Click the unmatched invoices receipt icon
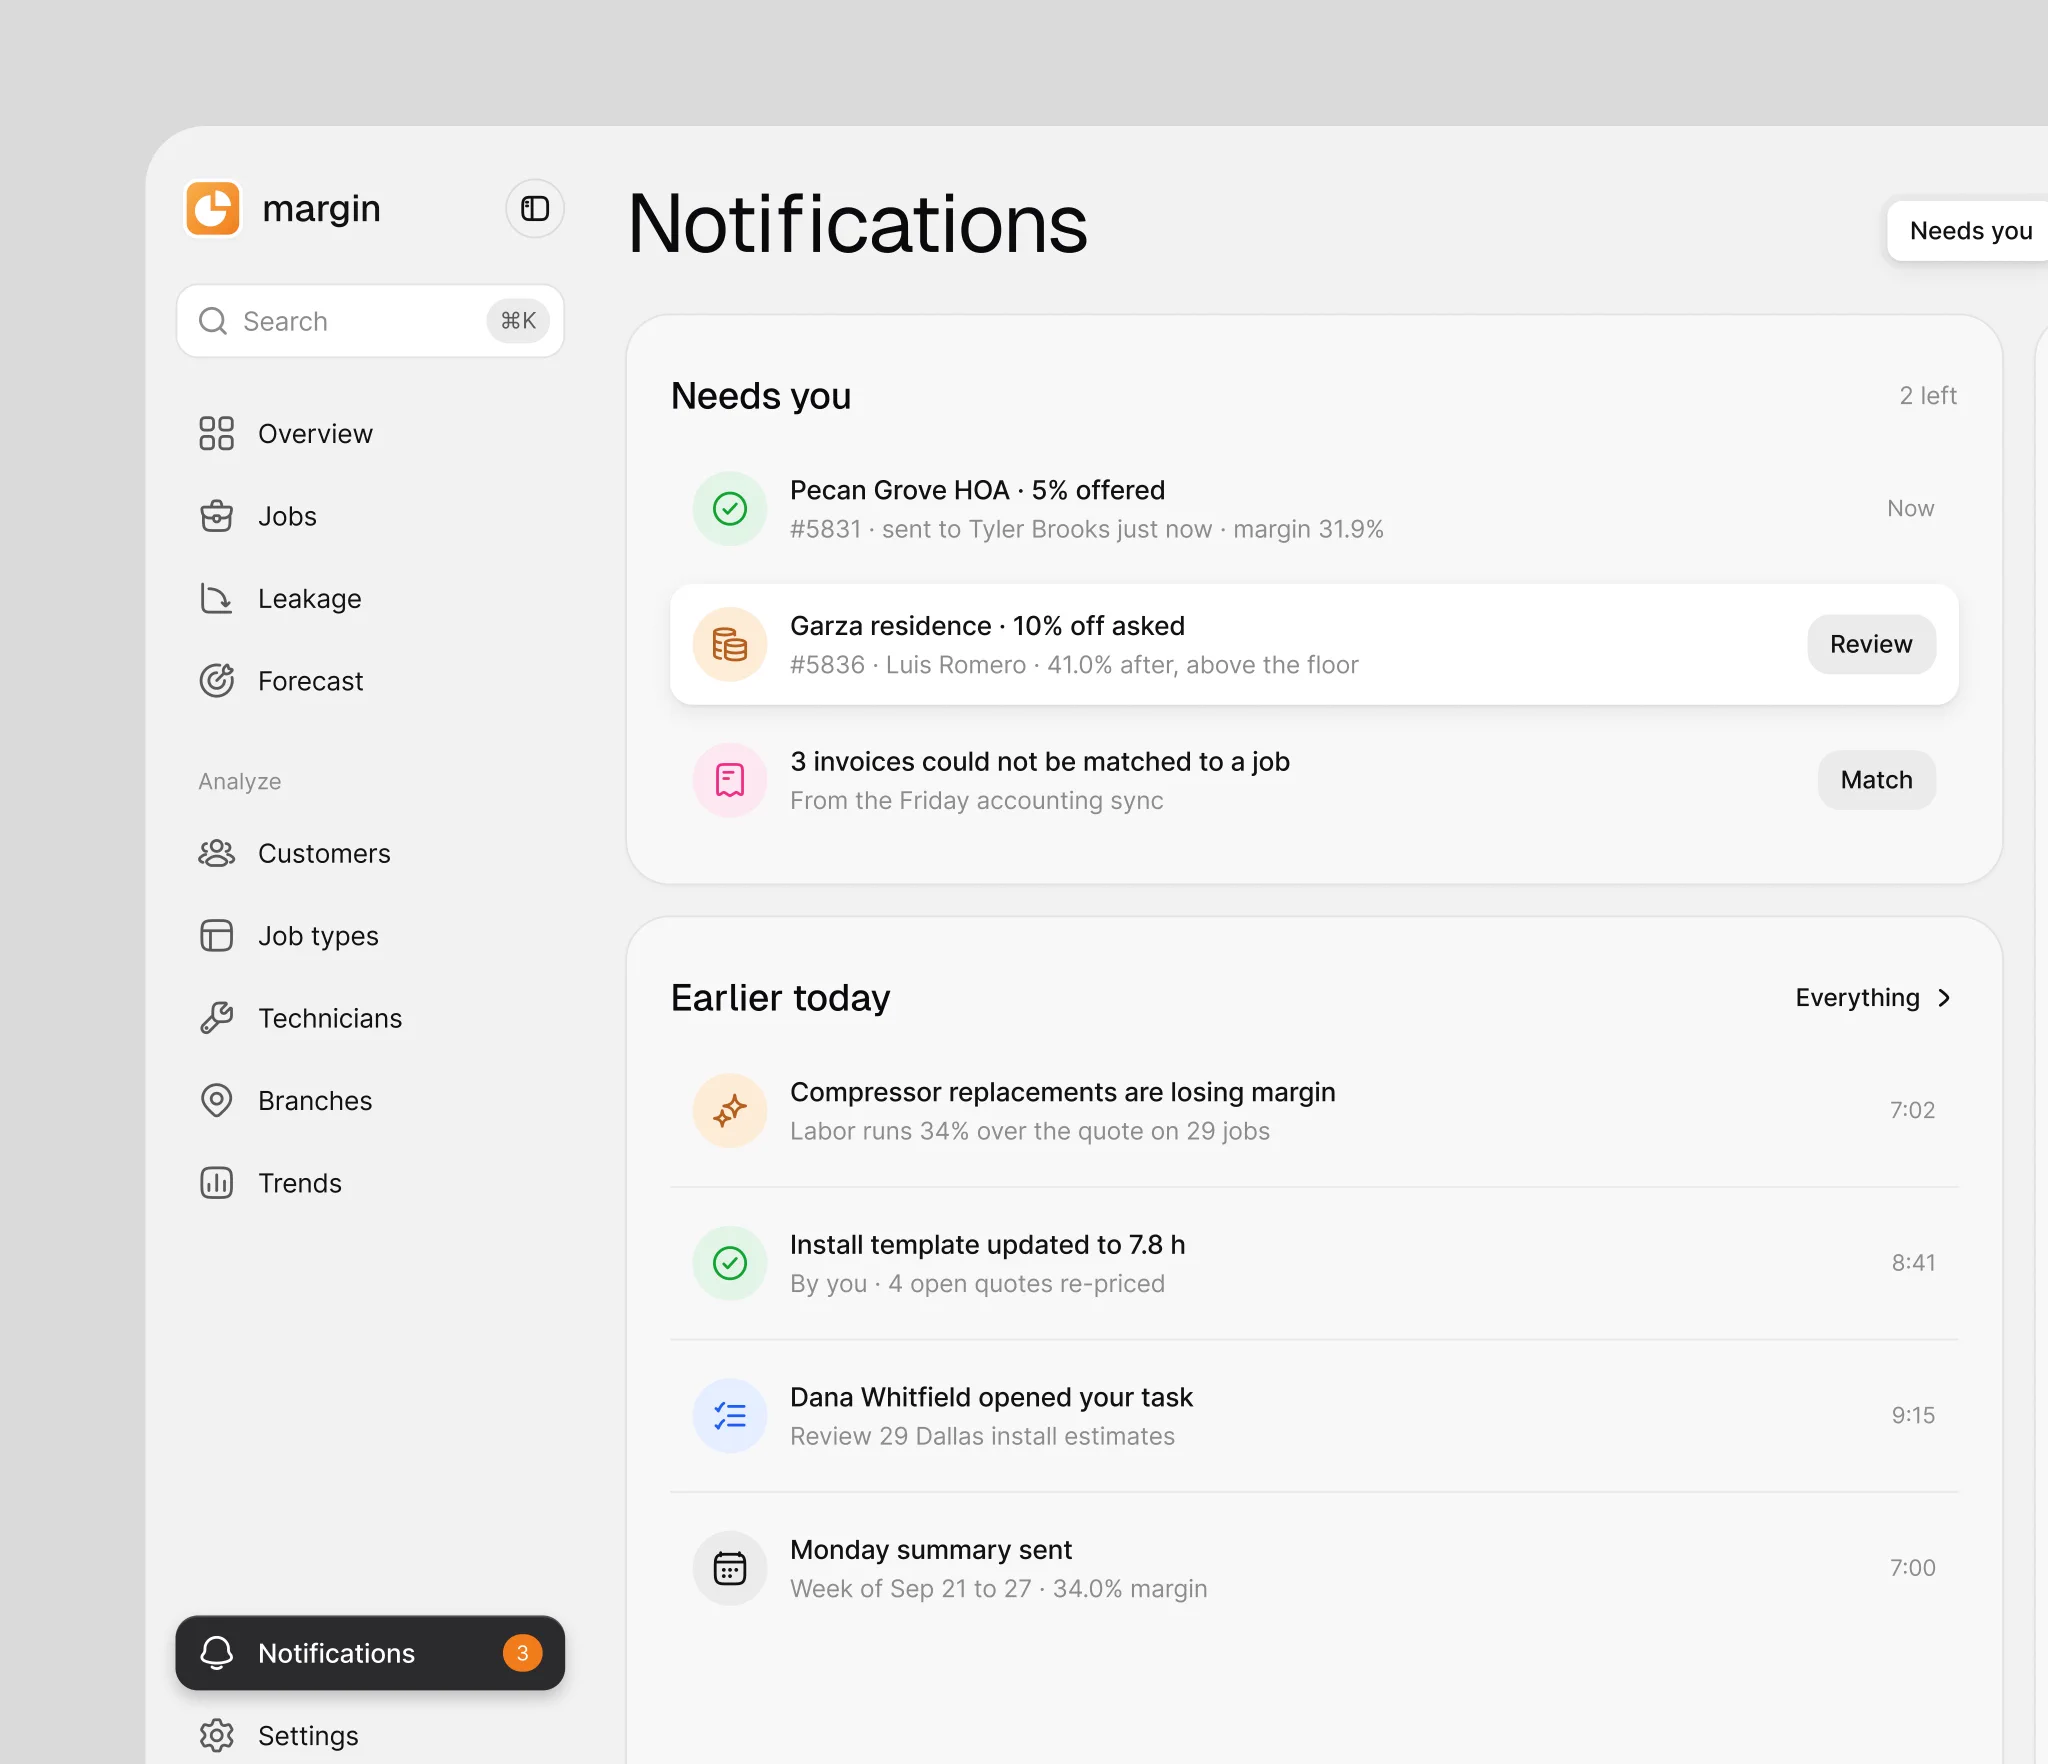This screenshot has width=2048, height=1764. coord(730,780)
